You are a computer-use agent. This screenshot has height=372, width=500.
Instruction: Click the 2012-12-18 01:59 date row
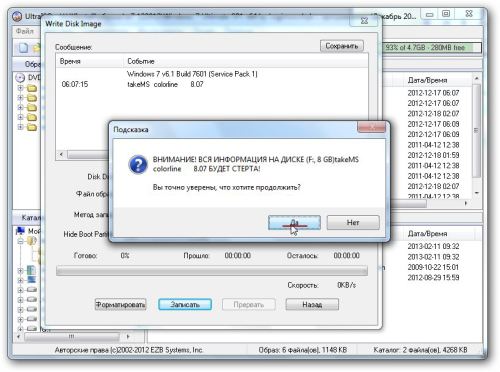(433, 155)
